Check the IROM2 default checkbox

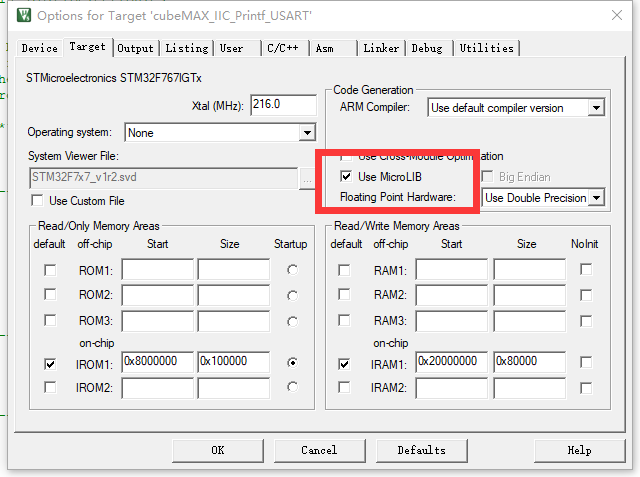(50, 387)
